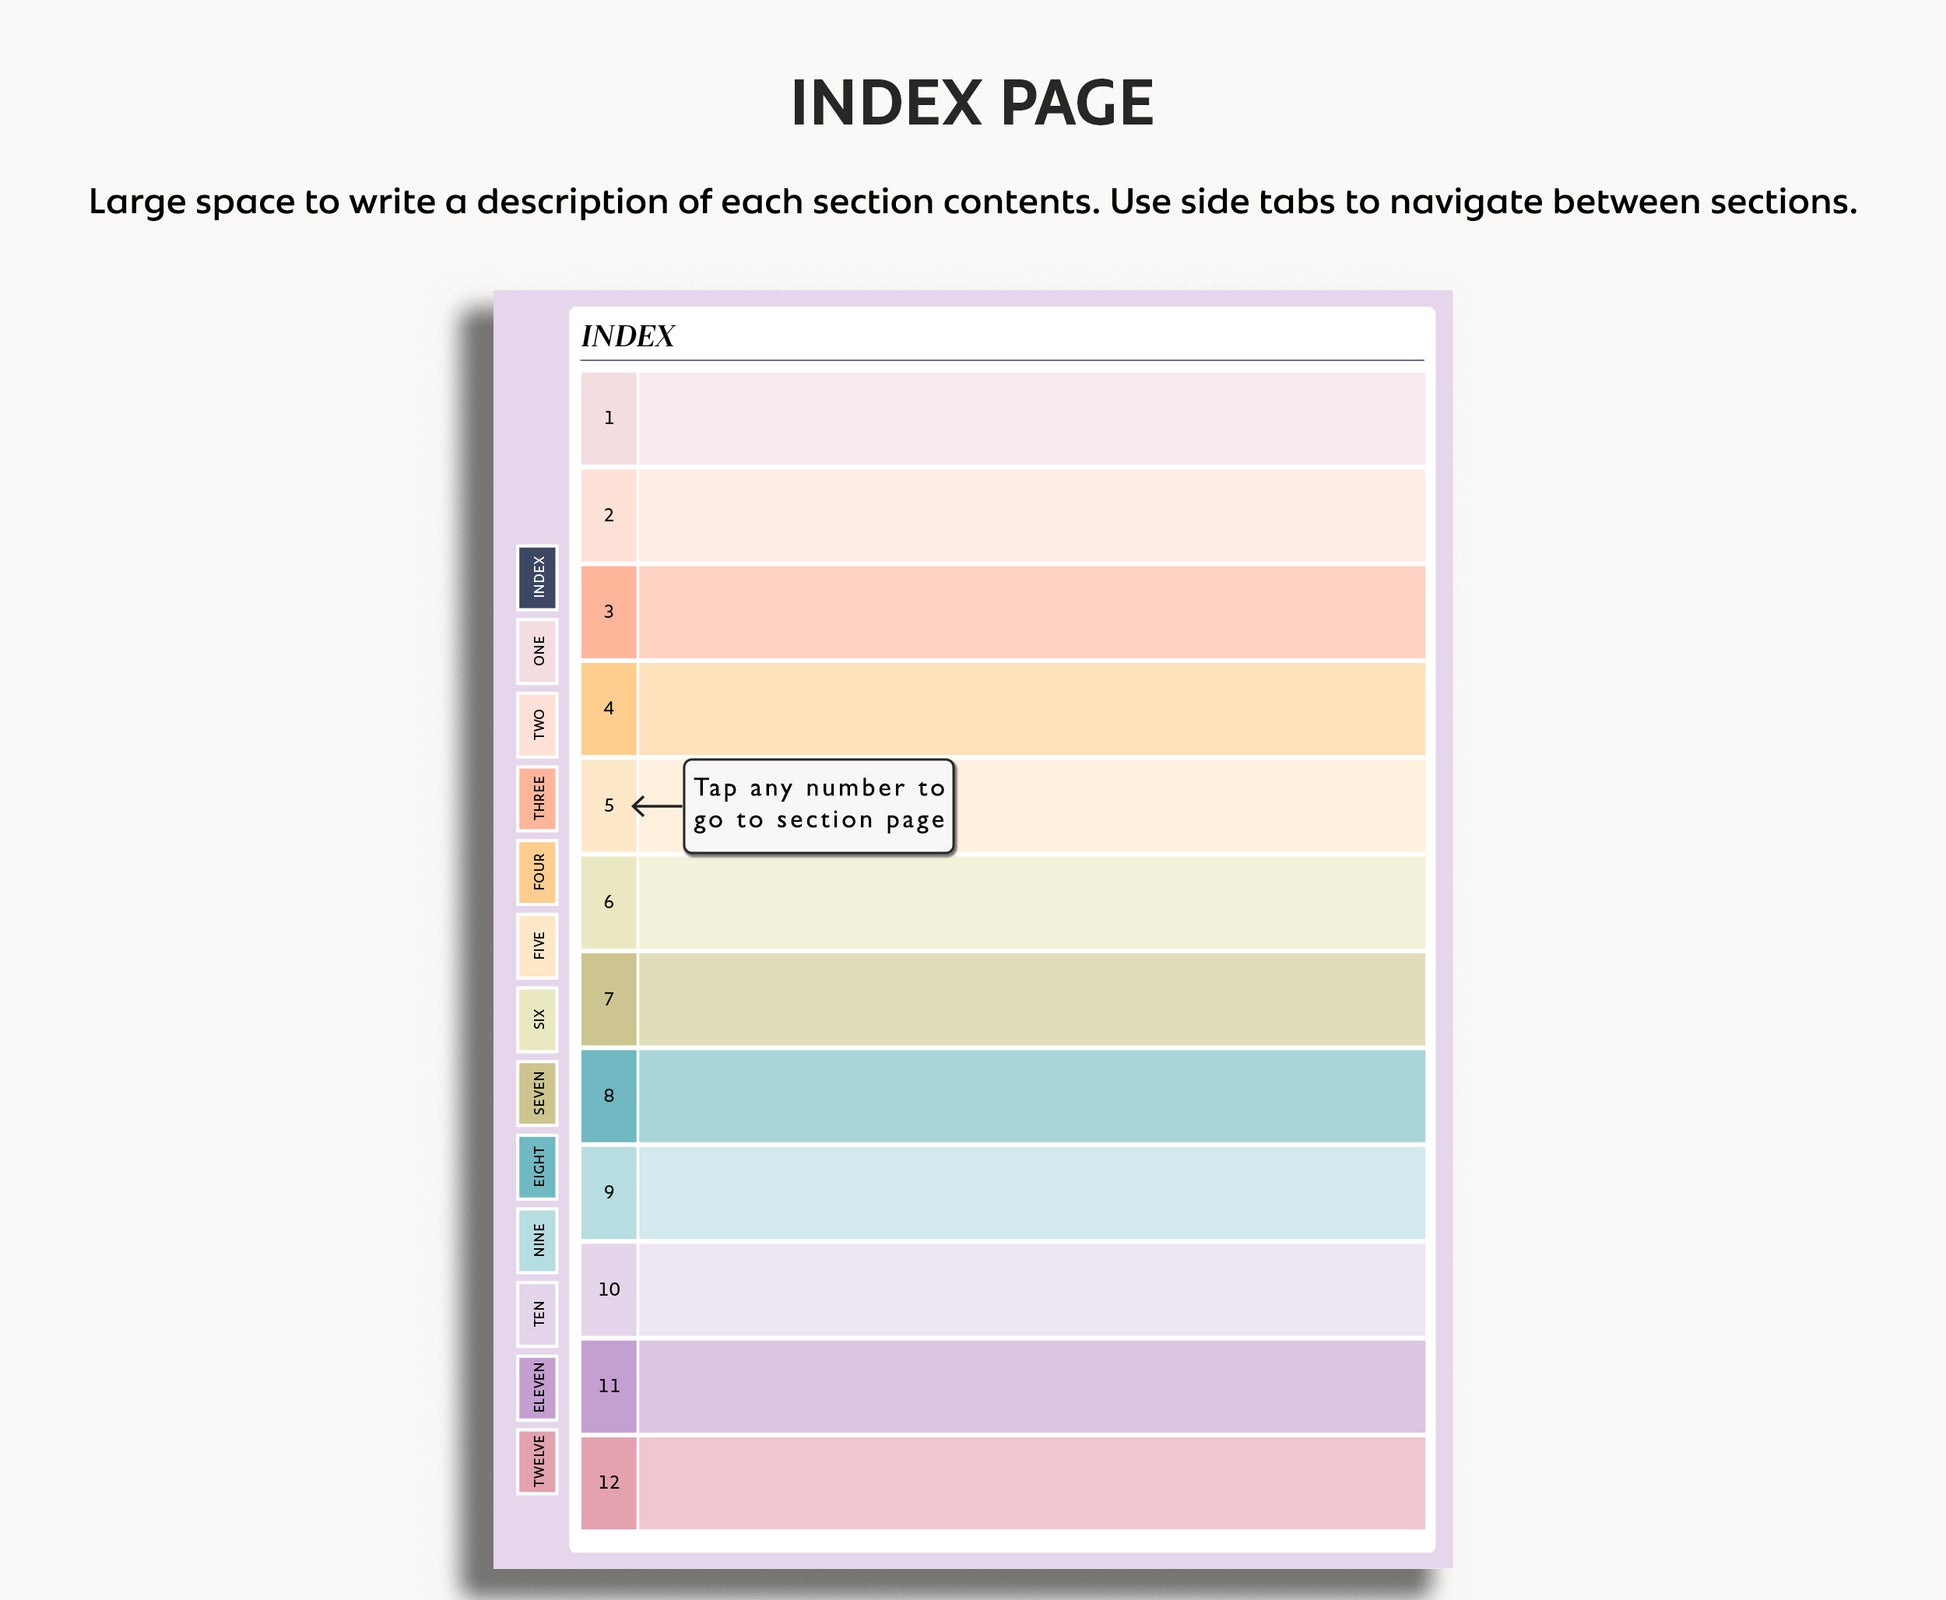1946x1600 pixels.
Task: Tap number 10 in the index
Action: coord(609,1290)
